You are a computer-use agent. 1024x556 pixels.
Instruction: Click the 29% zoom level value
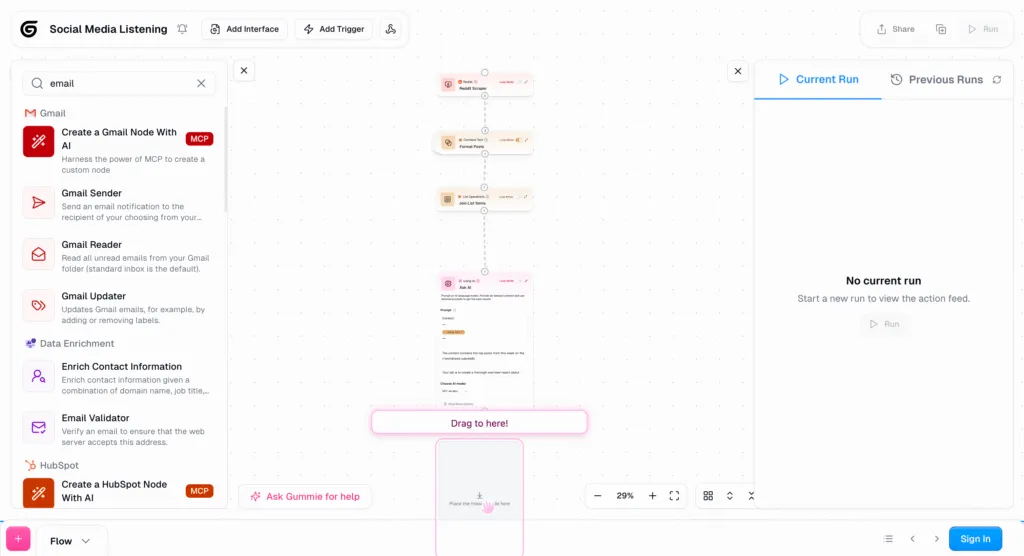625,496
